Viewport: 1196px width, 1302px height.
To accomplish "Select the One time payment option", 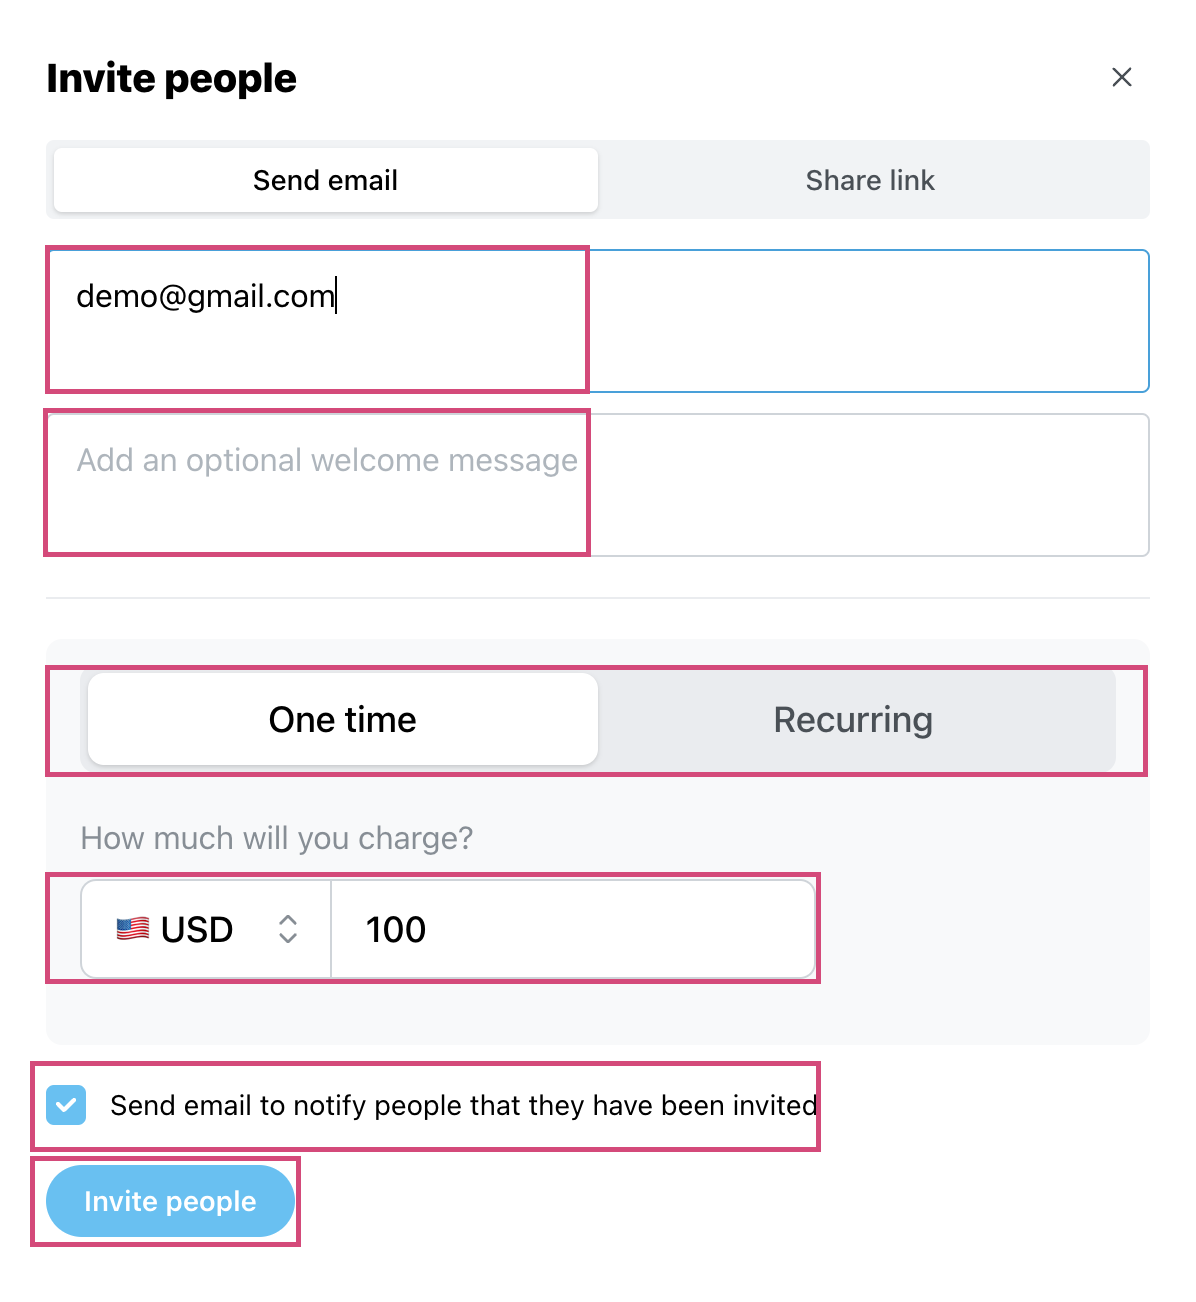I will point(343,719).
